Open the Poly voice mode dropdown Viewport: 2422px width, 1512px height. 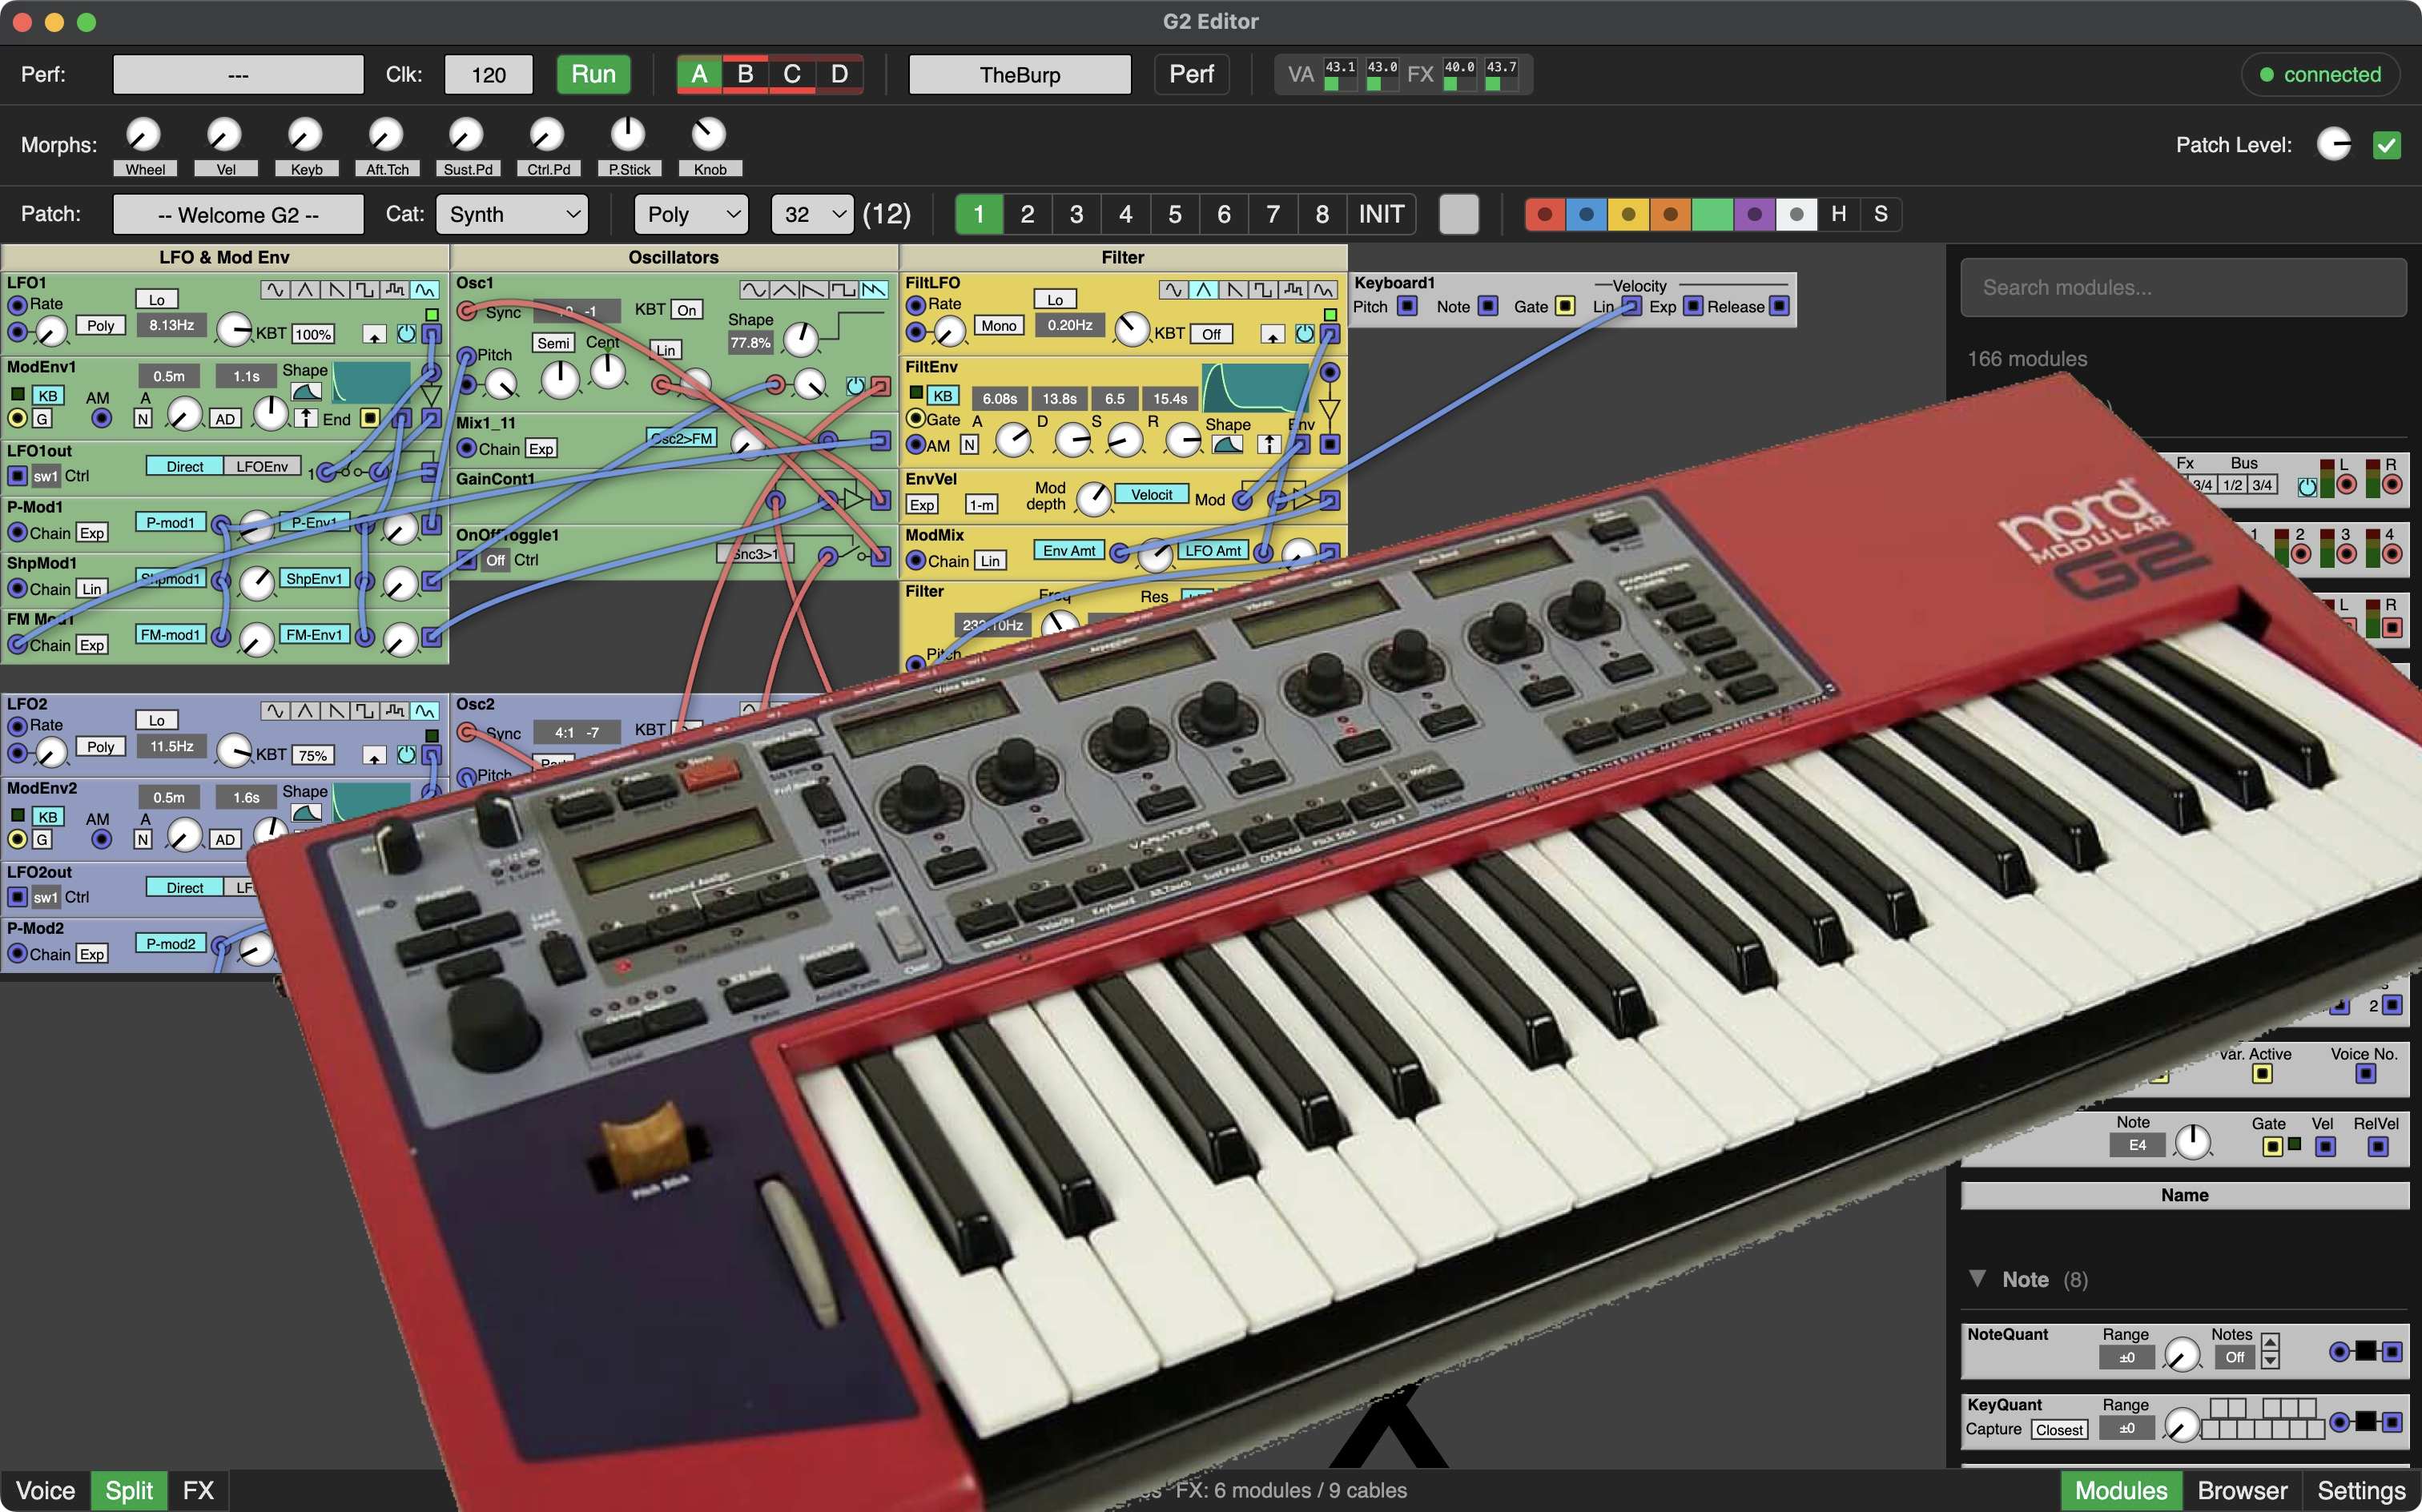(691, 214)
